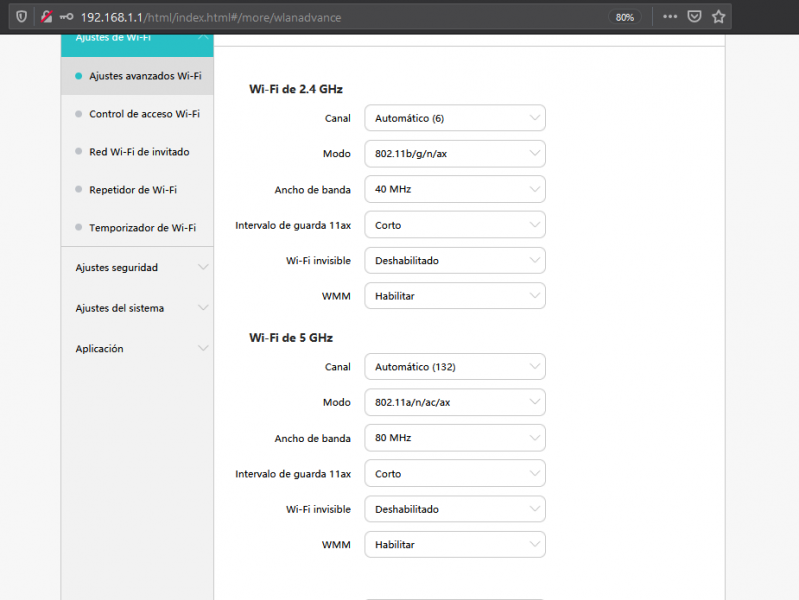Click the saved password key icon
Screen dimensions: 799x600
[x=65, y=17]
